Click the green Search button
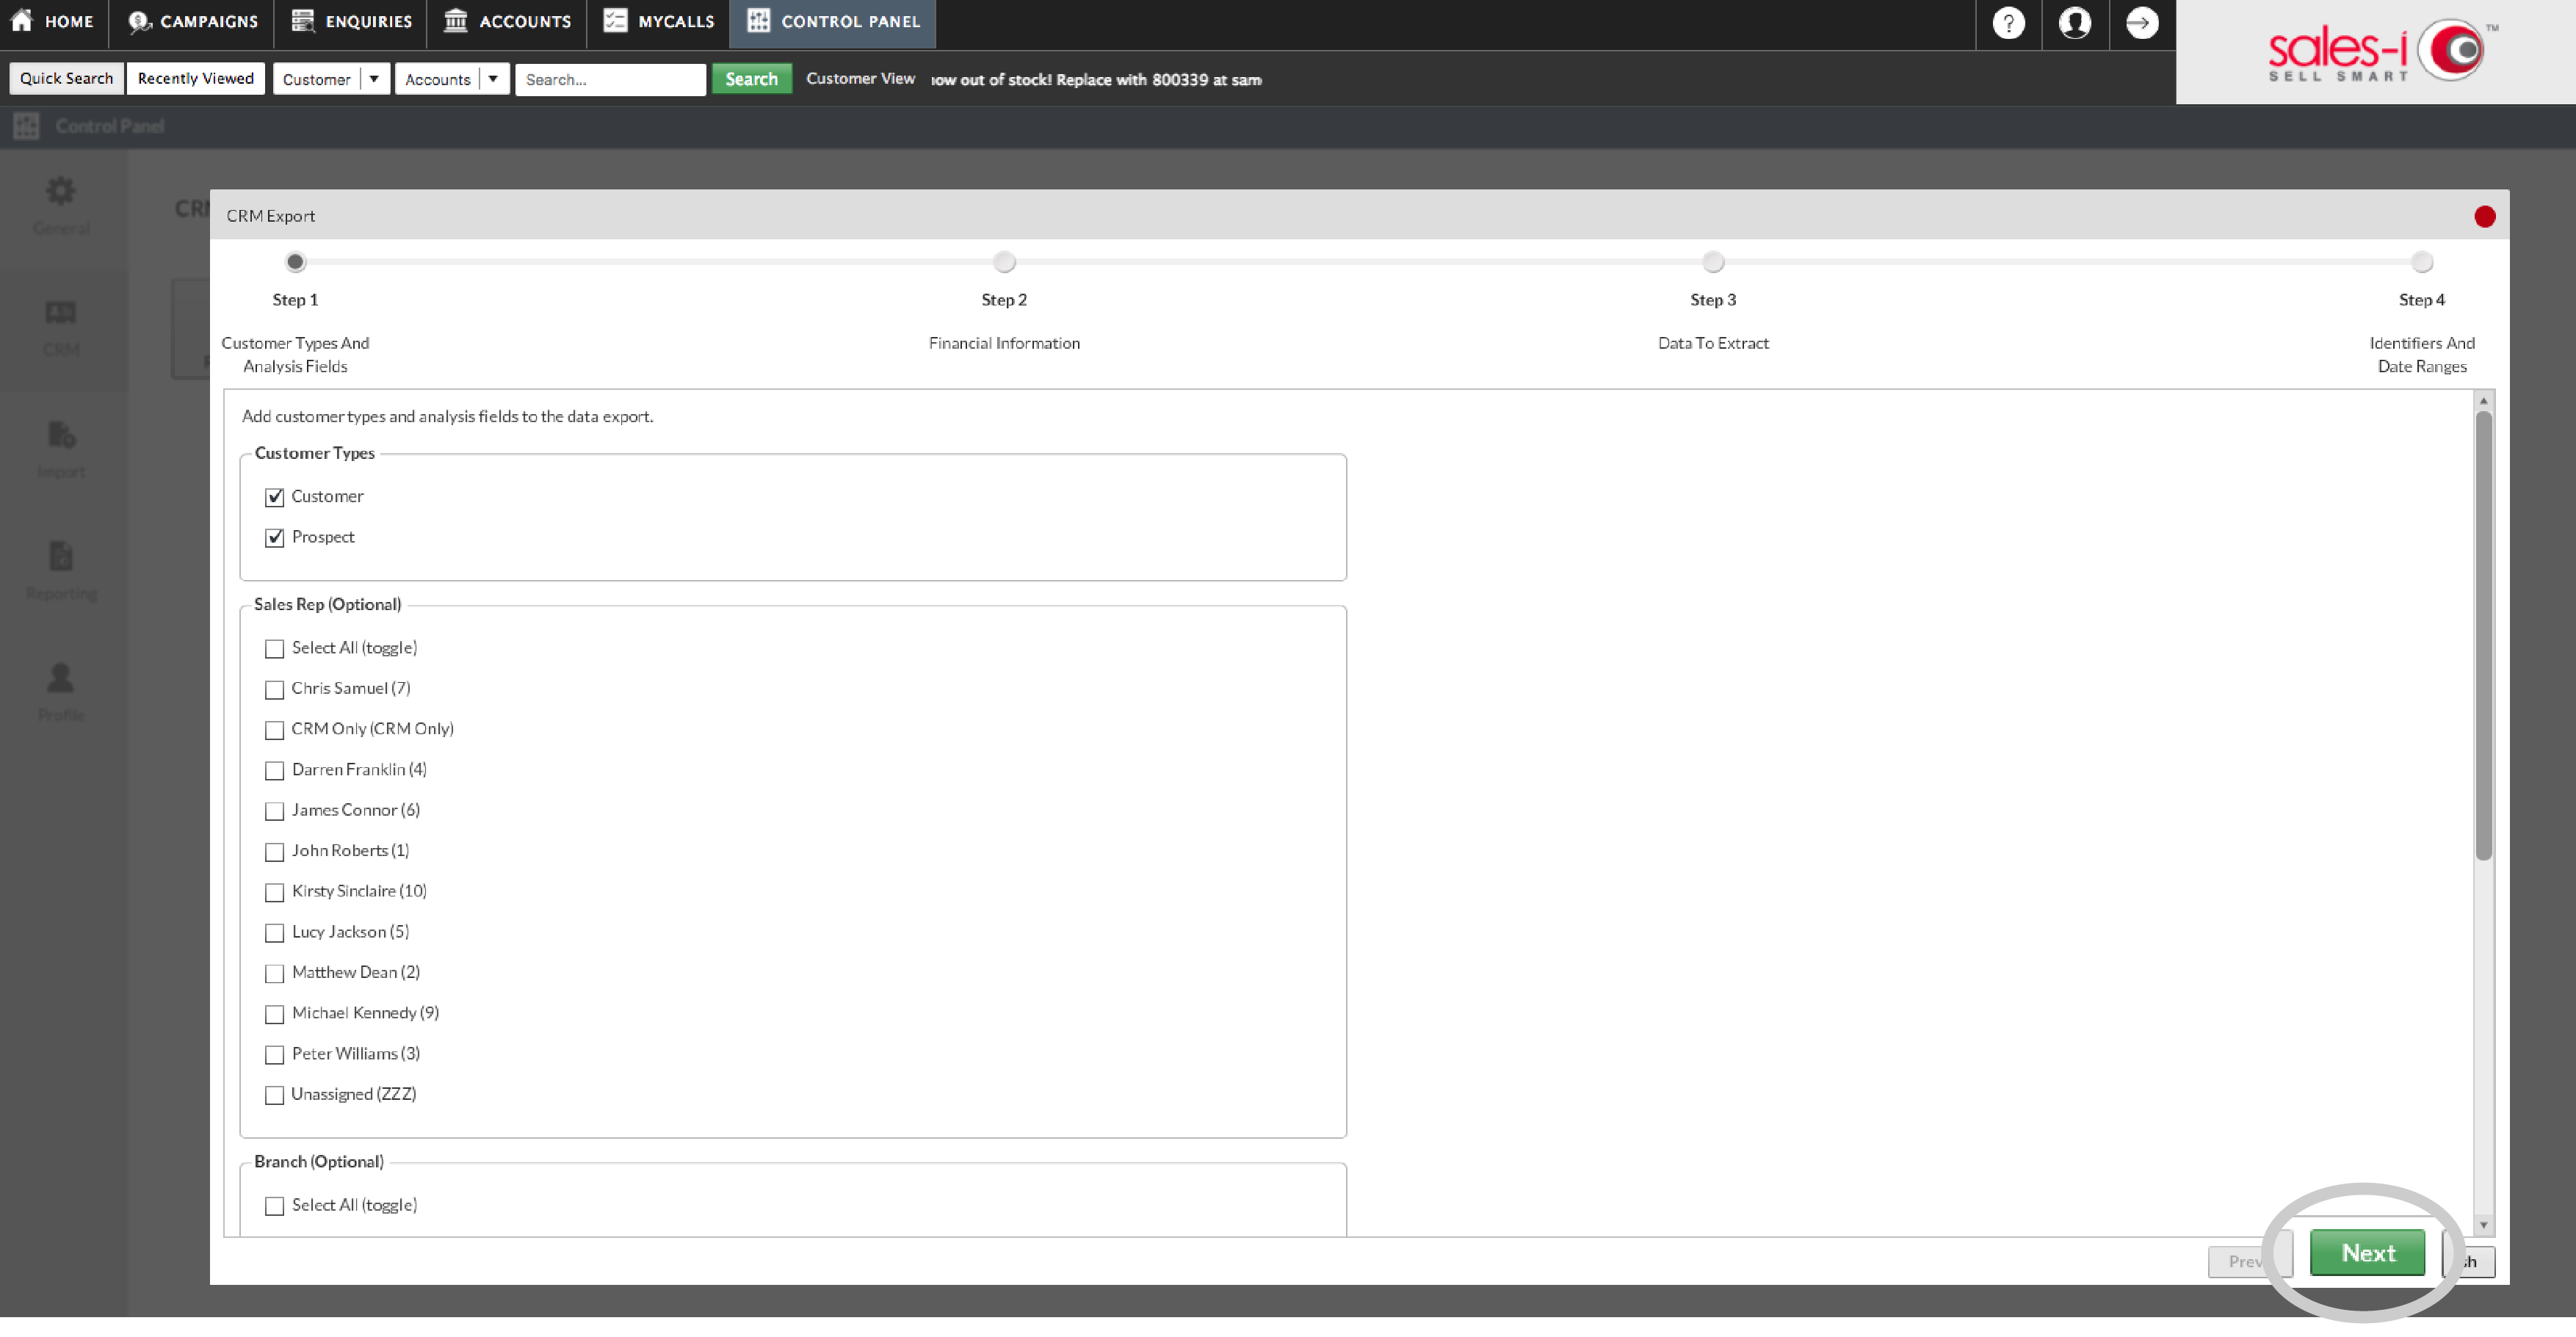Image resolution: width=2576 pixels, height=1337 pixels. (751, 79)
